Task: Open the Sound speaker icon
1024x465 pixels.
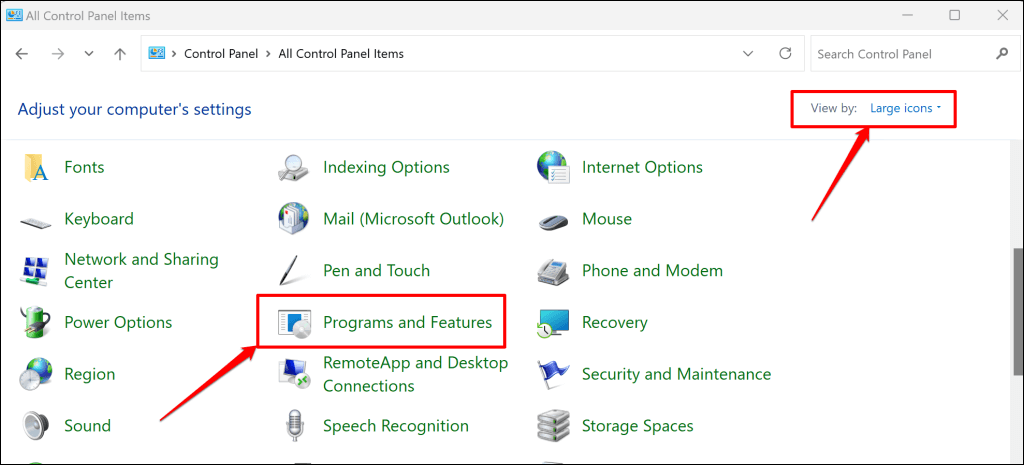Action: click(36, 426)
